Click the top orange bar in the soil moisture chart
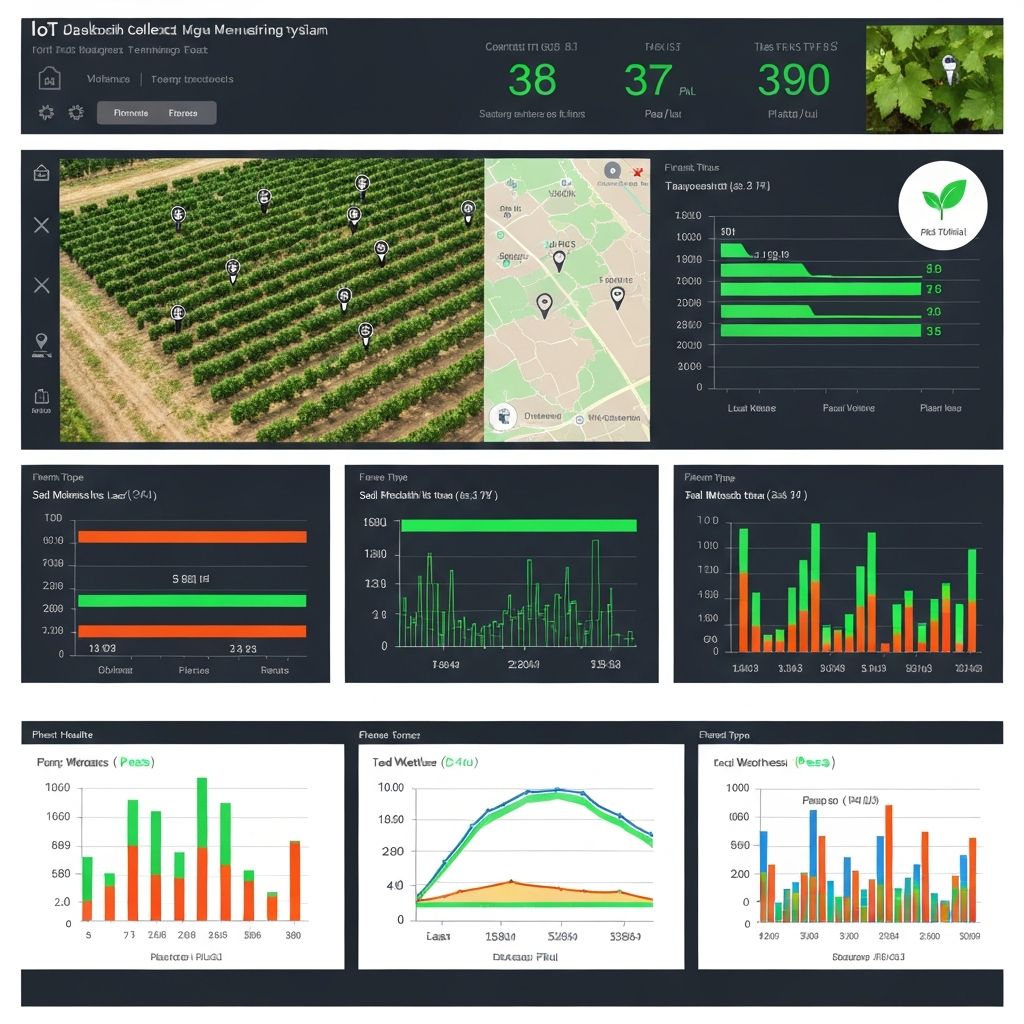This screenshot has width=1024, height=1024. point(192,537)
